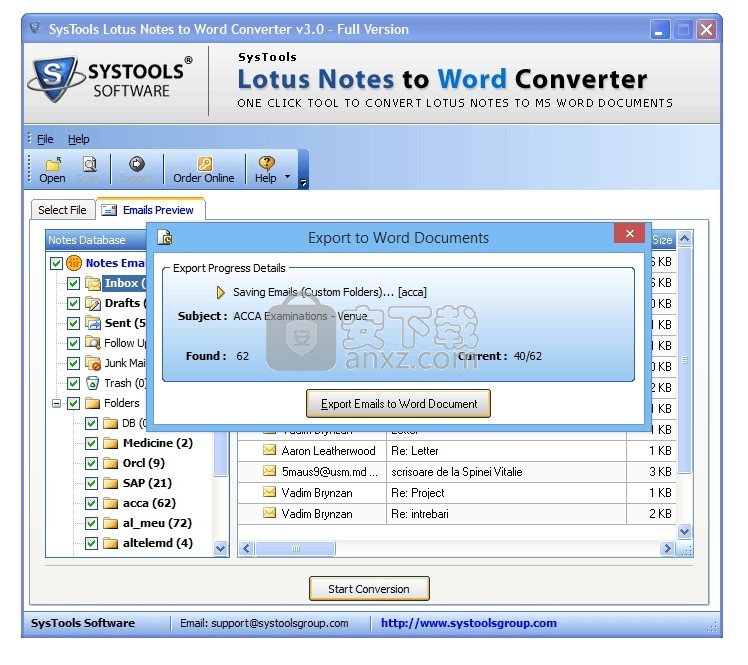Click email list scroll up arrow
Screen dimensions: 748x665
click(x=685, y=239)
